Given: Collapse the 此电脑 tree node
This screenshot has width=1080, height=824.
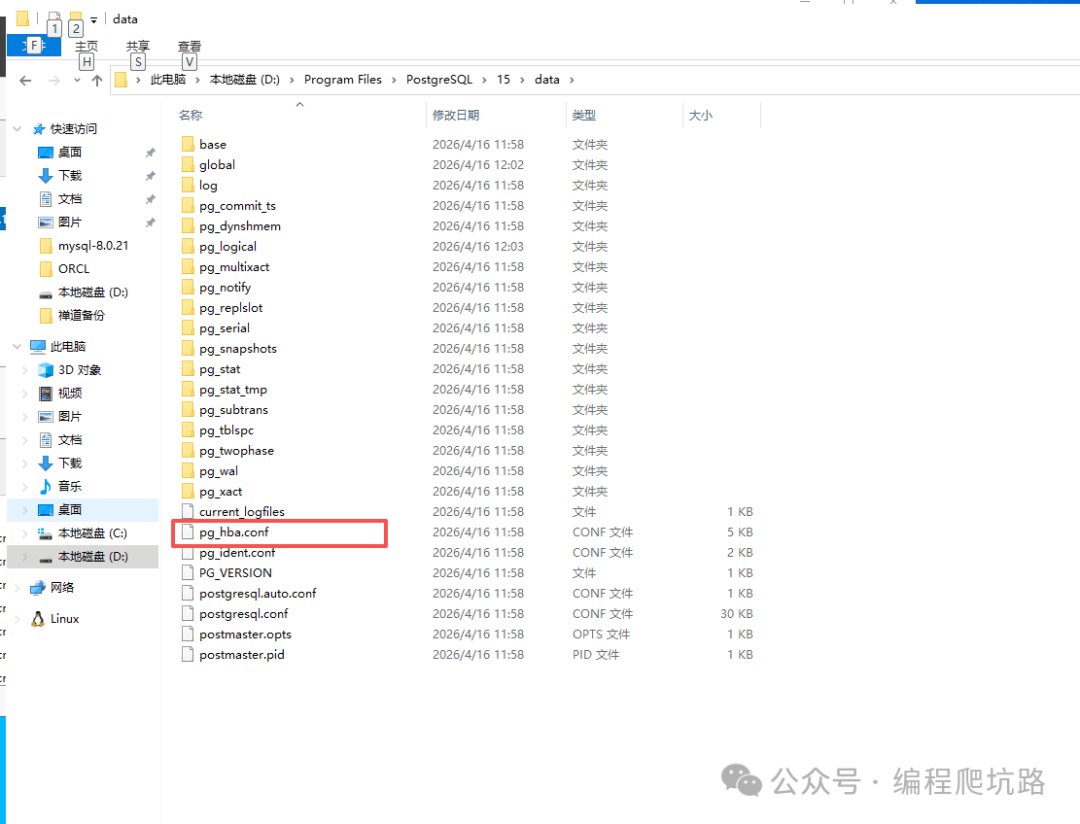Looking at the screenshot, I should coord(17,347).
